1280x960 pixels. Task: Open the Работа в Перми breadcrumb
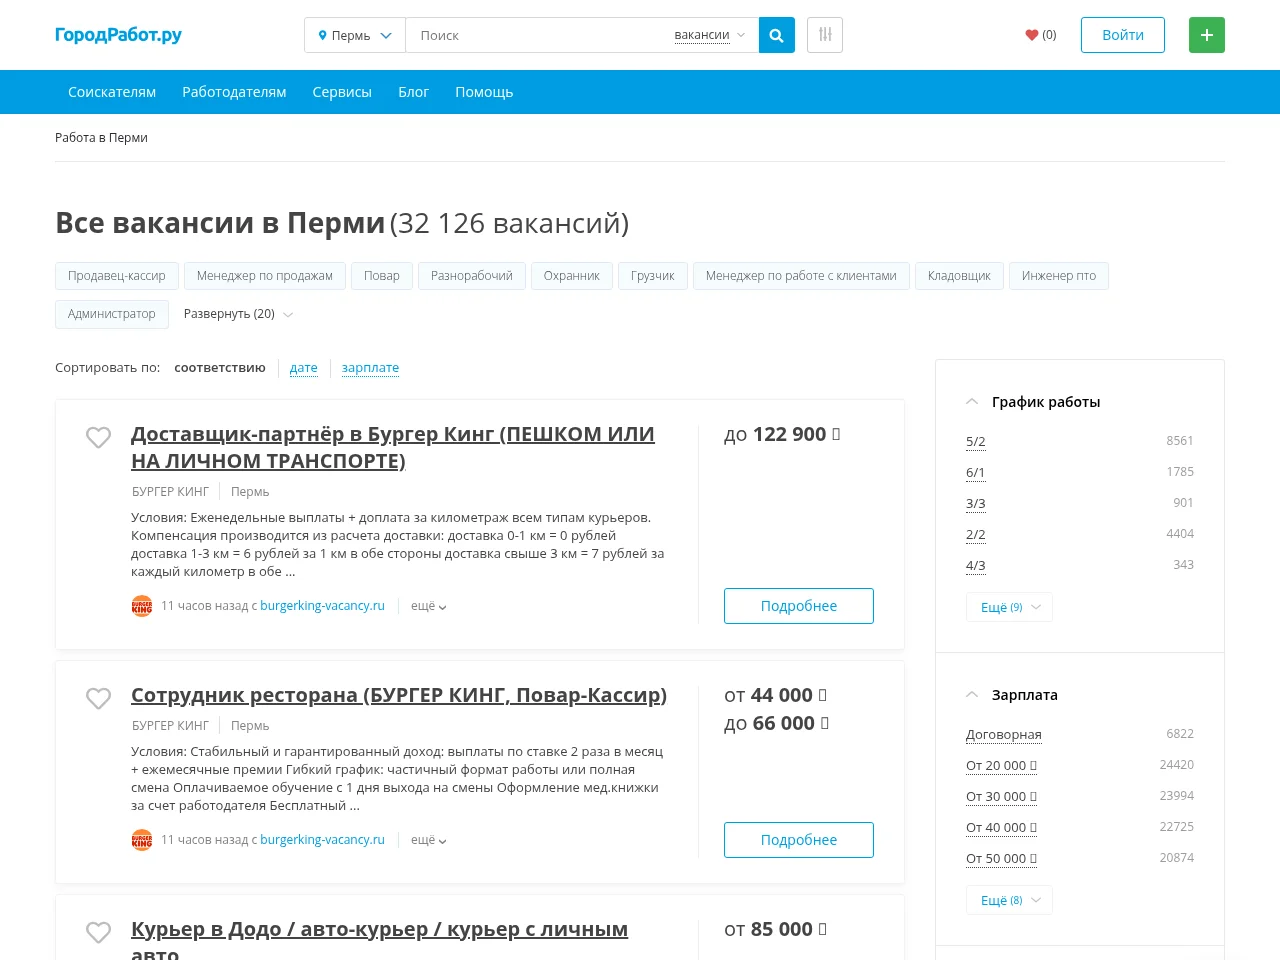pos(101,138)
